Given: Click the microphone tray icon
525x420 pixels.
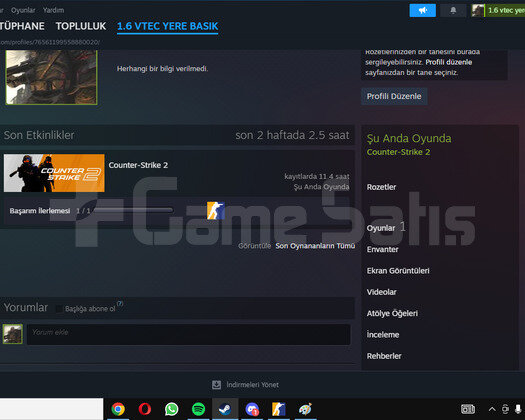Looking at the screenshot, I should tap(518, 409).
